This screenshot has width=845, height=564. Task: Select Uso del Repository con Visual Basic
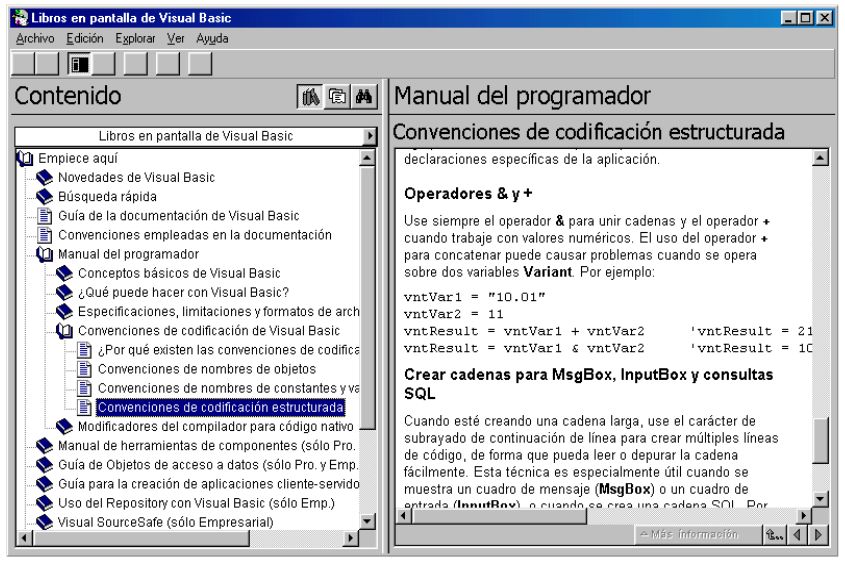point(196,503)
